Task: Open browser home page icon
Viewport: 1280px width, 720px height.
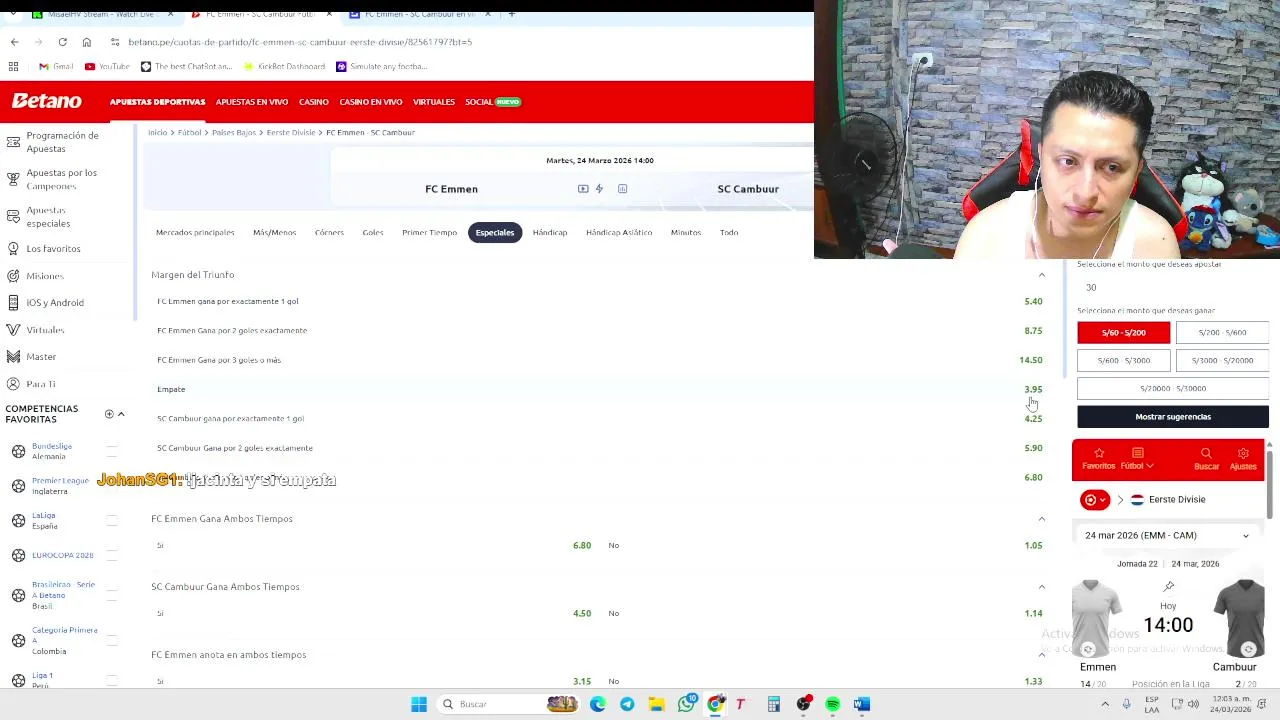Action: pos(87,42)
